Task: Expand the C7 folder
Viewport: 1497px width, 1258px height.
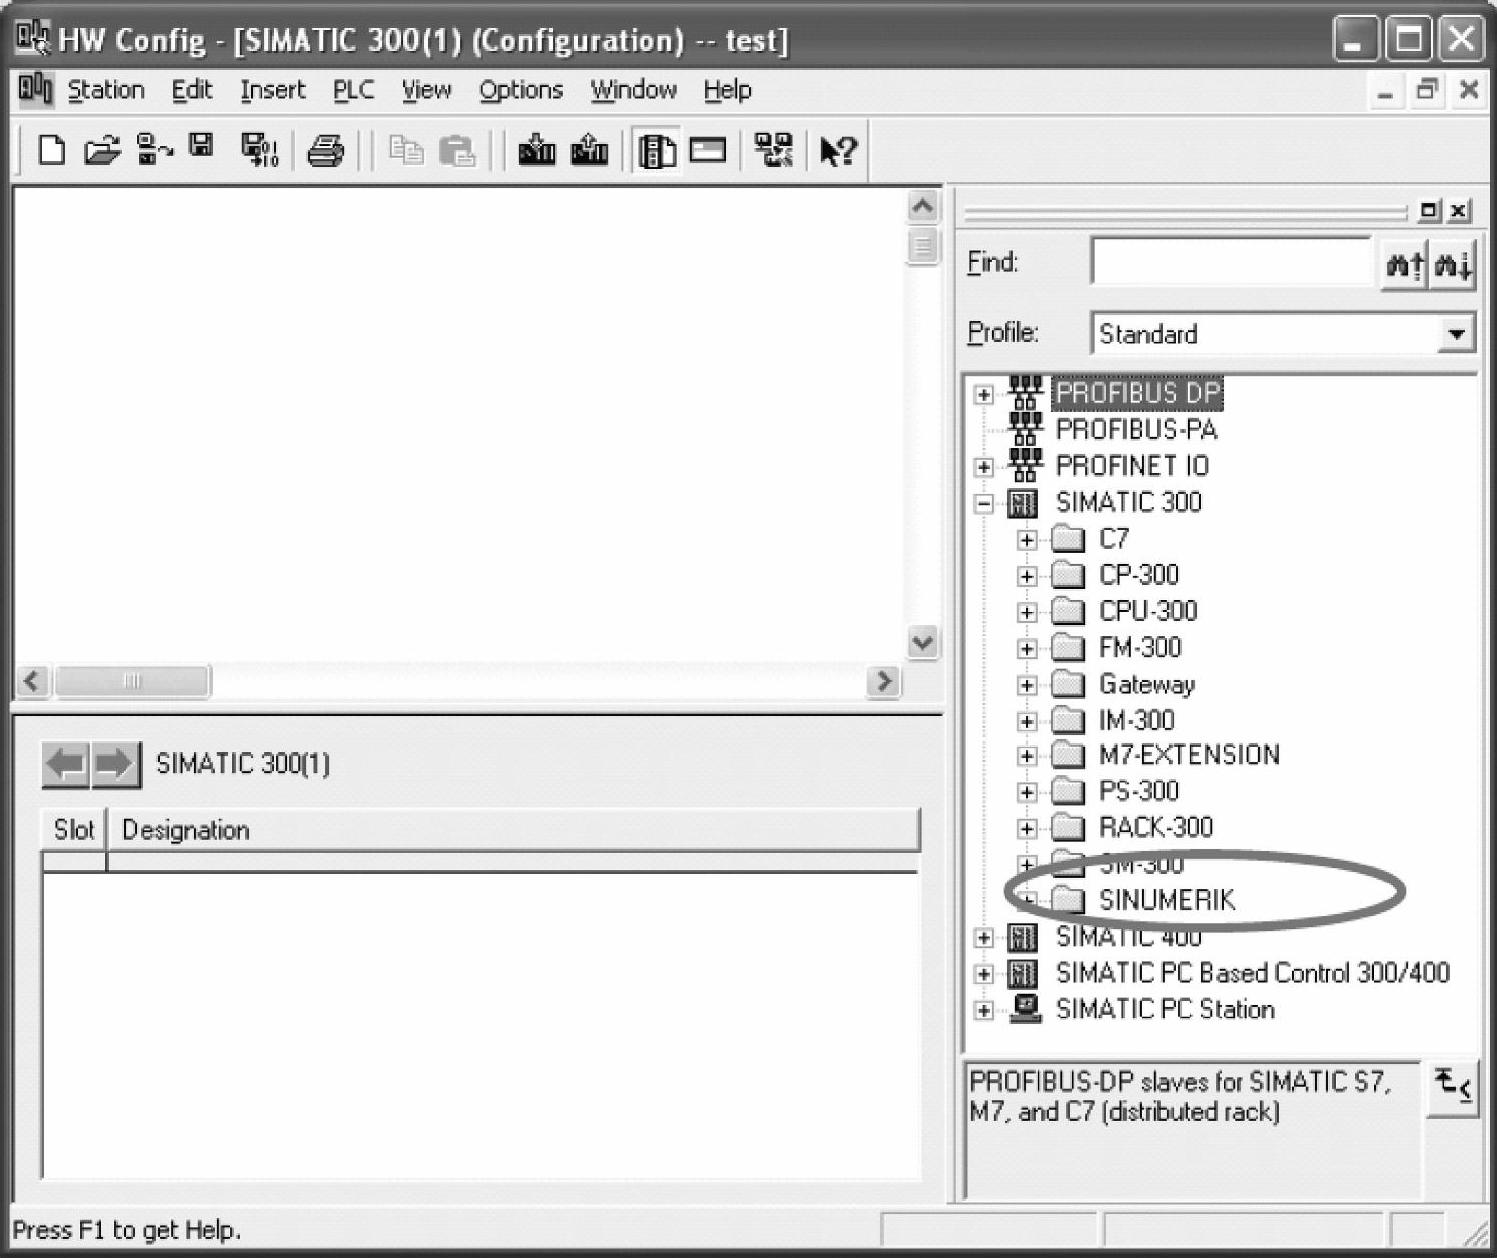Action: 1027,540
